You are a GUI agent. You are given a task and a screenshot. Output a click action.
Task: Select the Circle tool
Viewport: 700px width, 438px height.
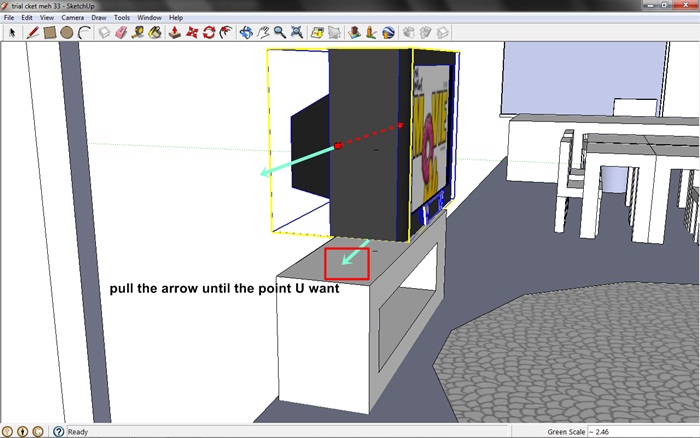[x=67, y=33]
